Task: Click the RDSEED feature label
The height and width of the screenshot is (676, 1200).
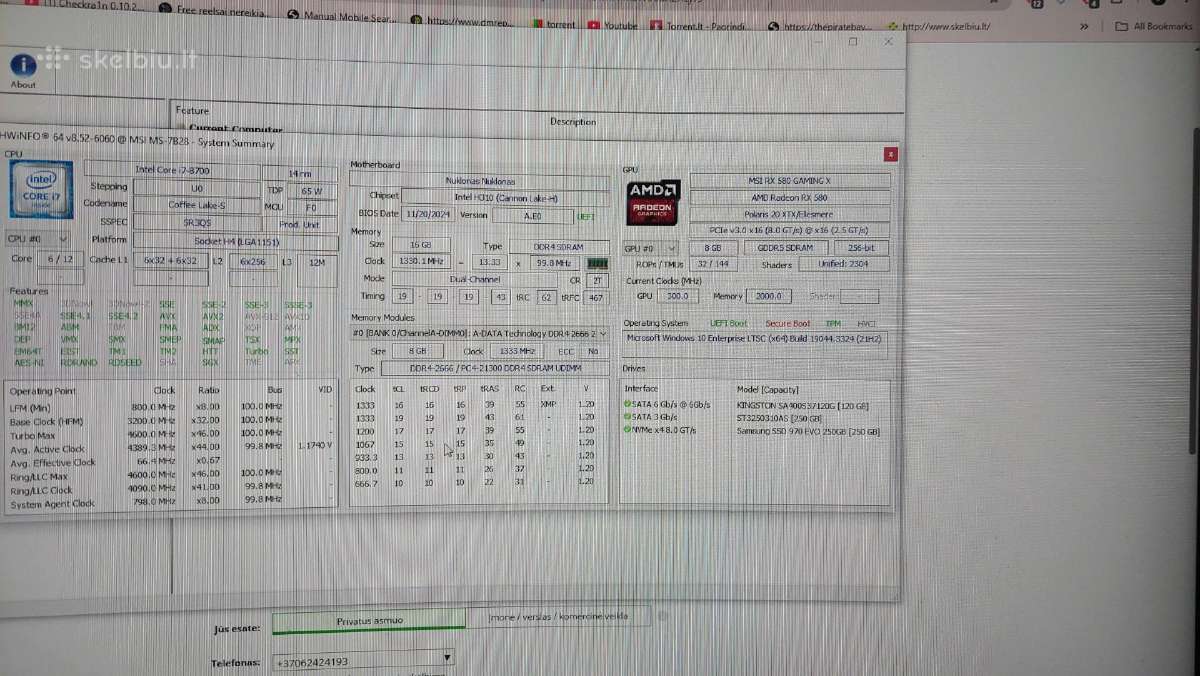Action: [x=125, y=363]
